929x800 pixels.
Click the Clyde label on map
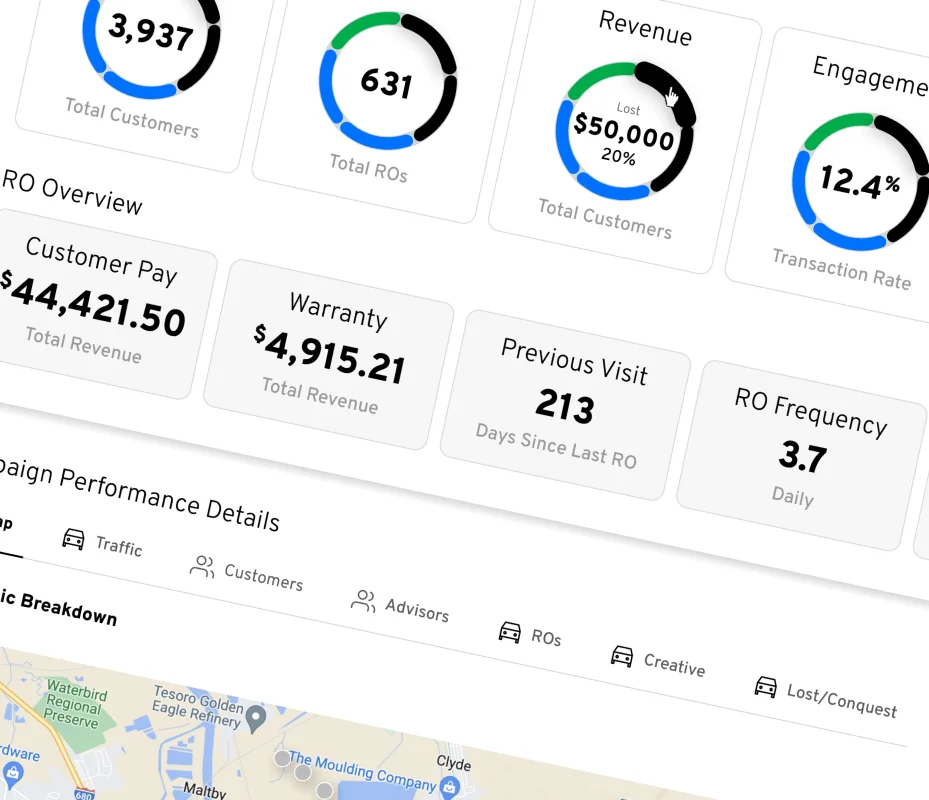click(454, 763)
